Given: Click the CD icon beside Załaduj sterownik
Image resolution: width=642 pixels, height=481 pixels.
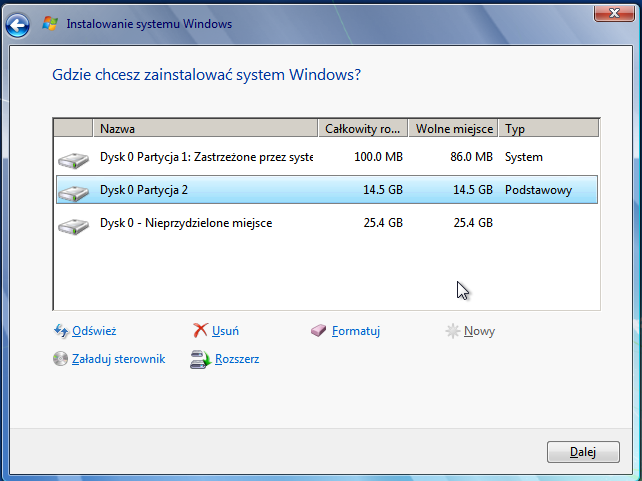Looking at the screenshot, I should click(x=60, y=359).
